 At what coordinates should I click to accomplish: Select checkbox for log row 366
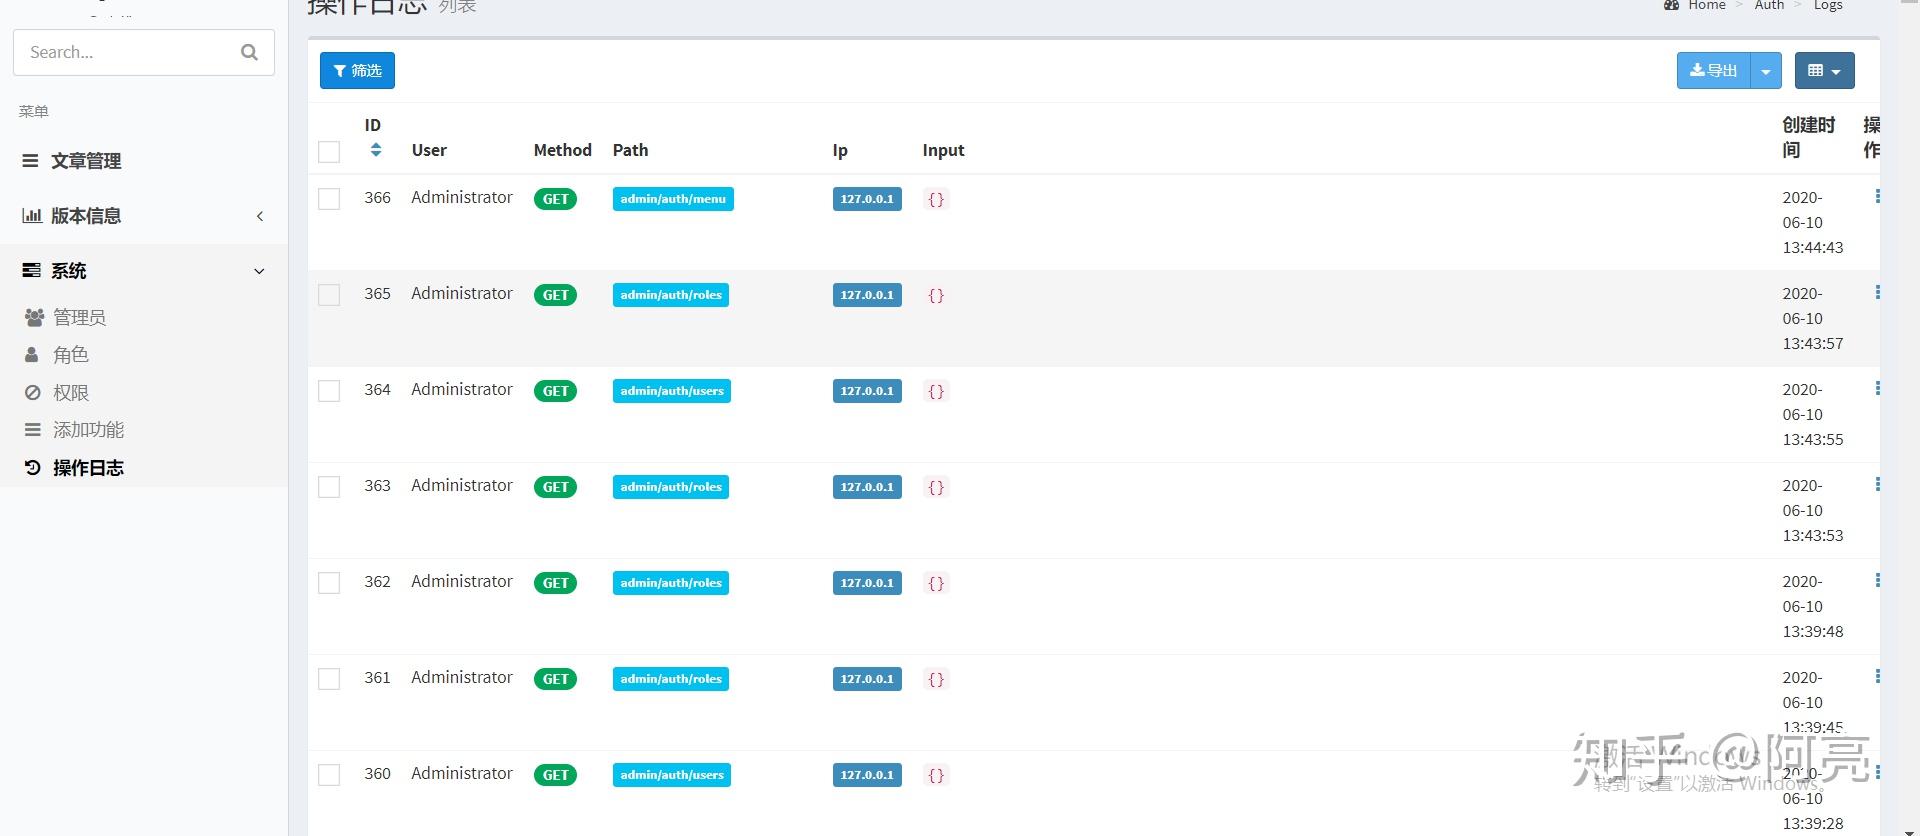point(329,199)
